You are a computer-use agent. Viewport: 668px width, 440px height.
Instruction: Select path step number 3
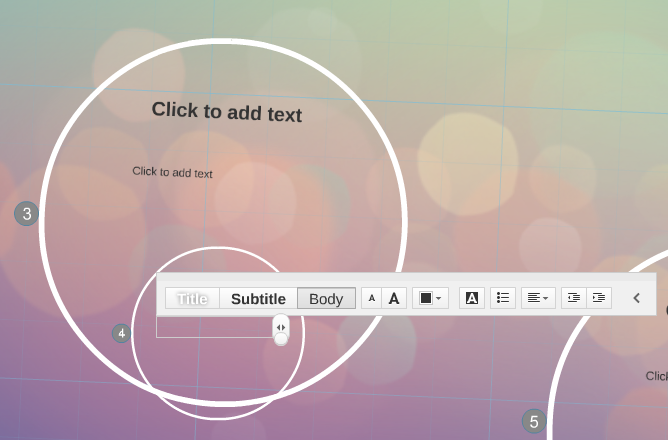tap(27, 213)
